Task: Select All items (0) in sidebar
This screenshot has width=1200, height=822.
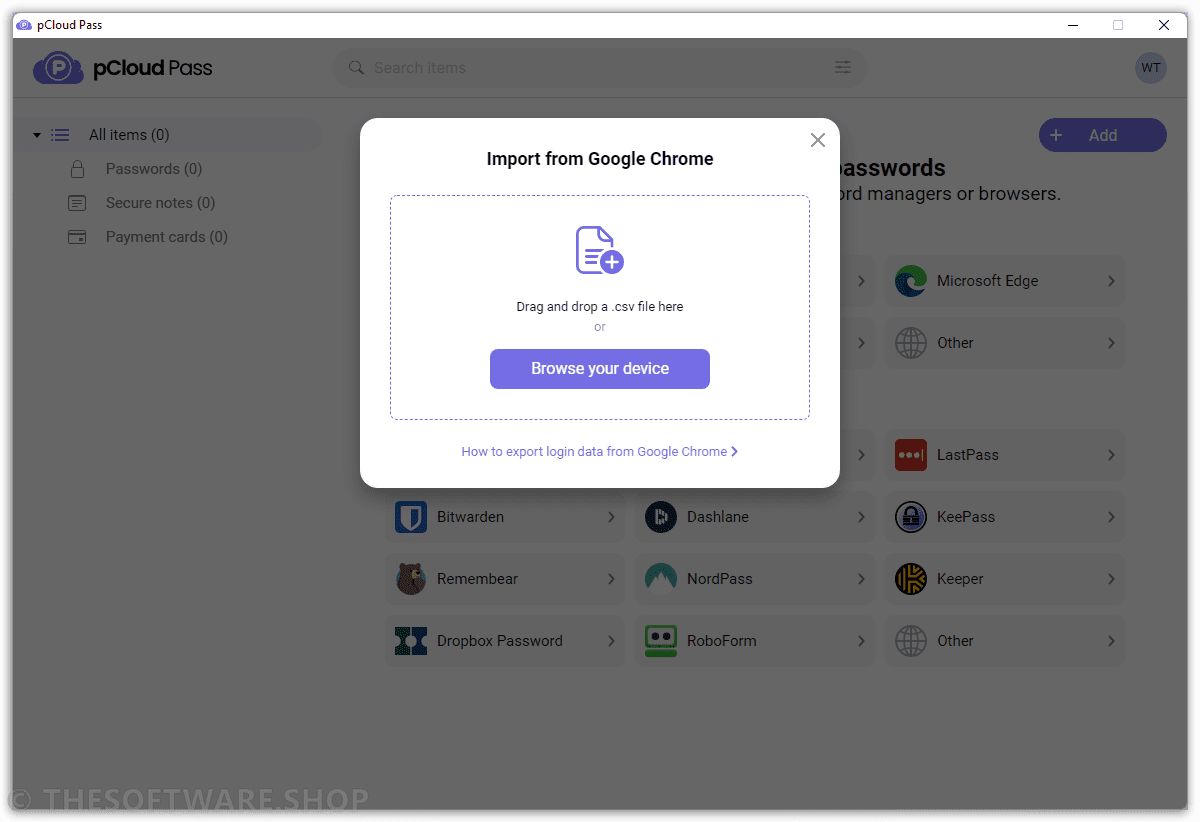Action: point(167,135)
